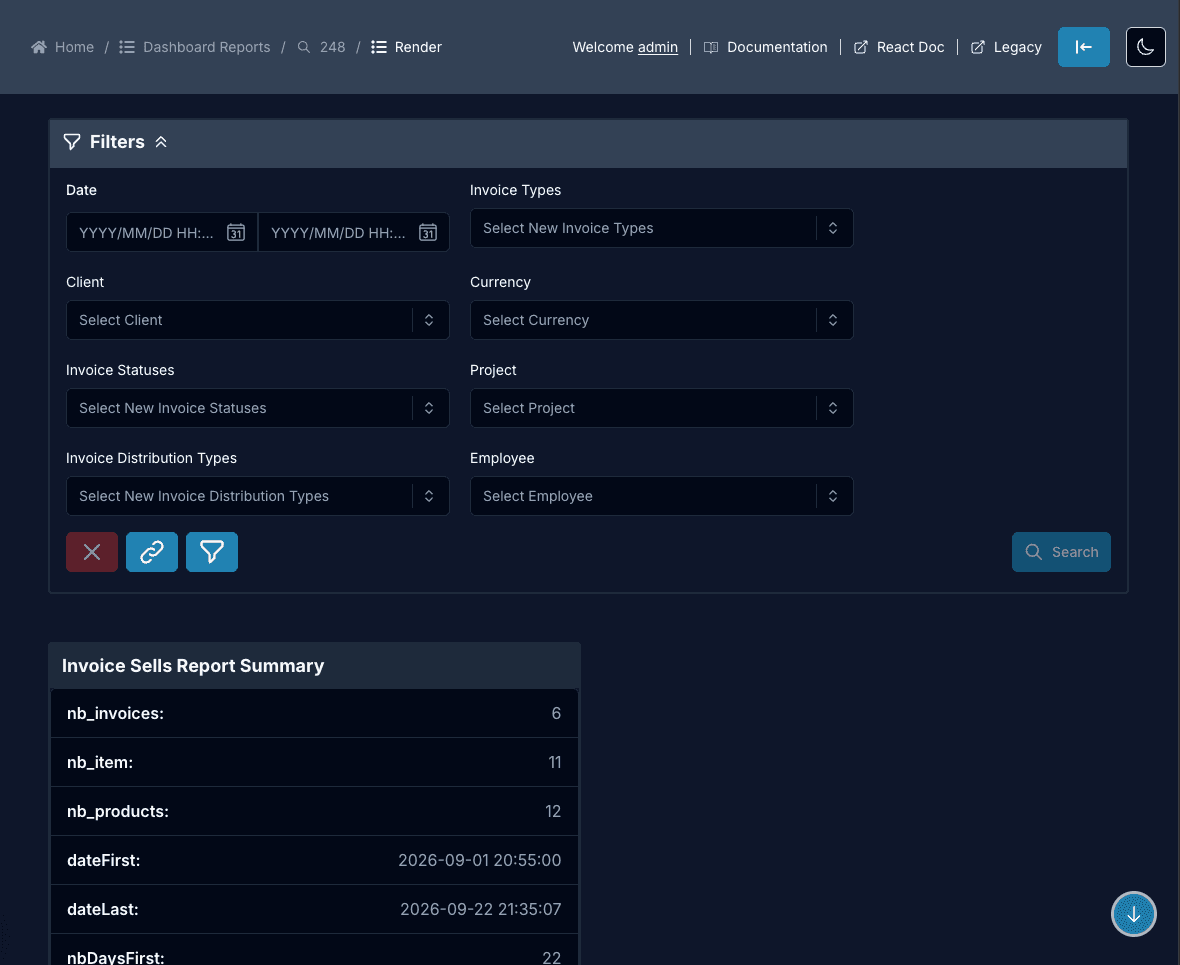Open the admin user link
Image resolution: width=1180 pixels, height=965 pixels.
[658, 47]
